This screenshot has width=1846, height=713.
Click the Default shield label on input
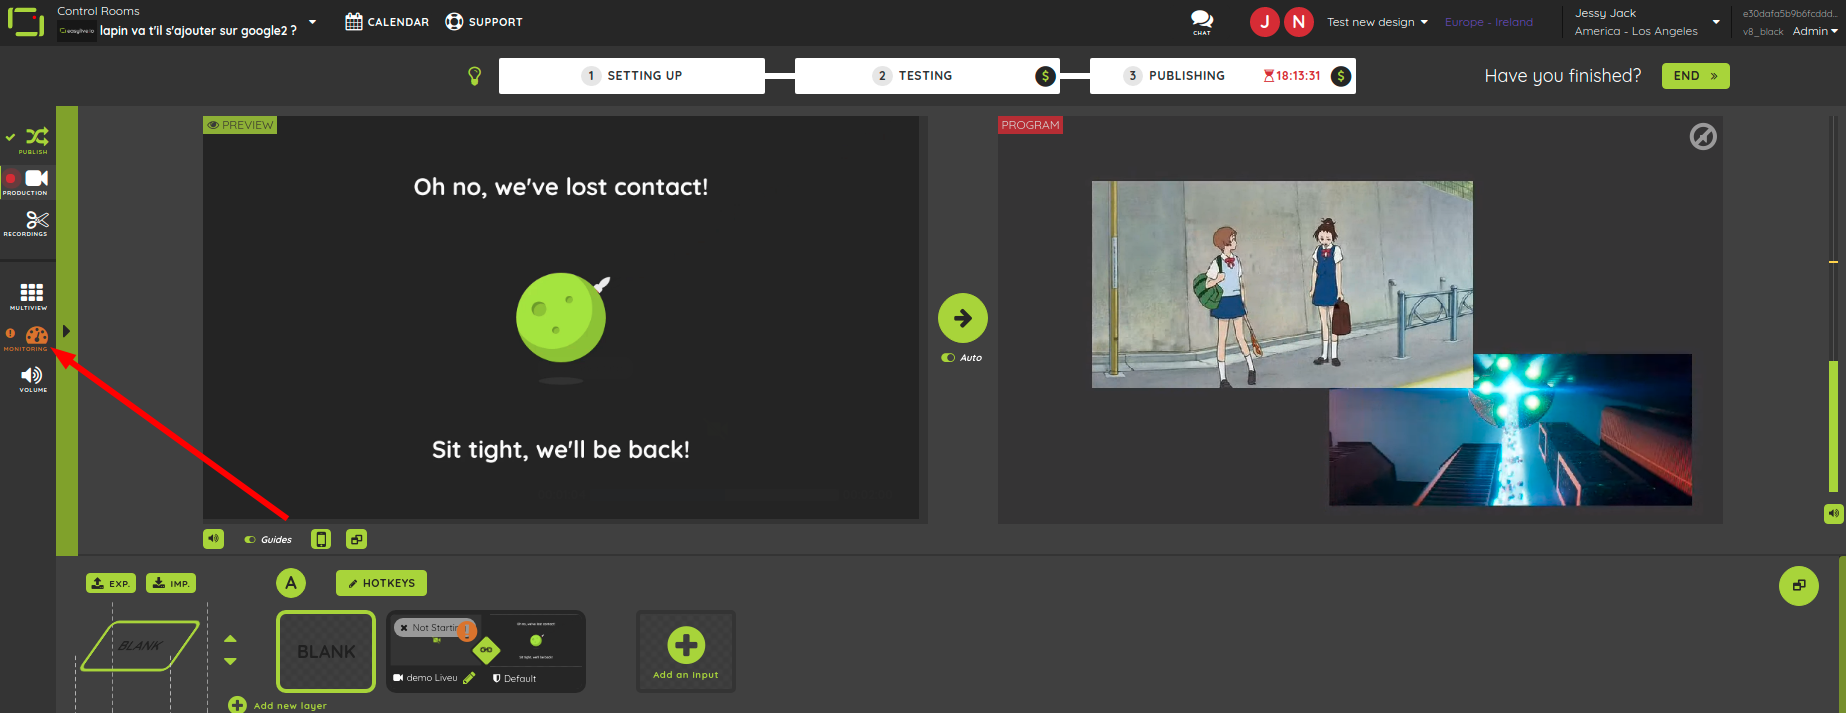514,678
